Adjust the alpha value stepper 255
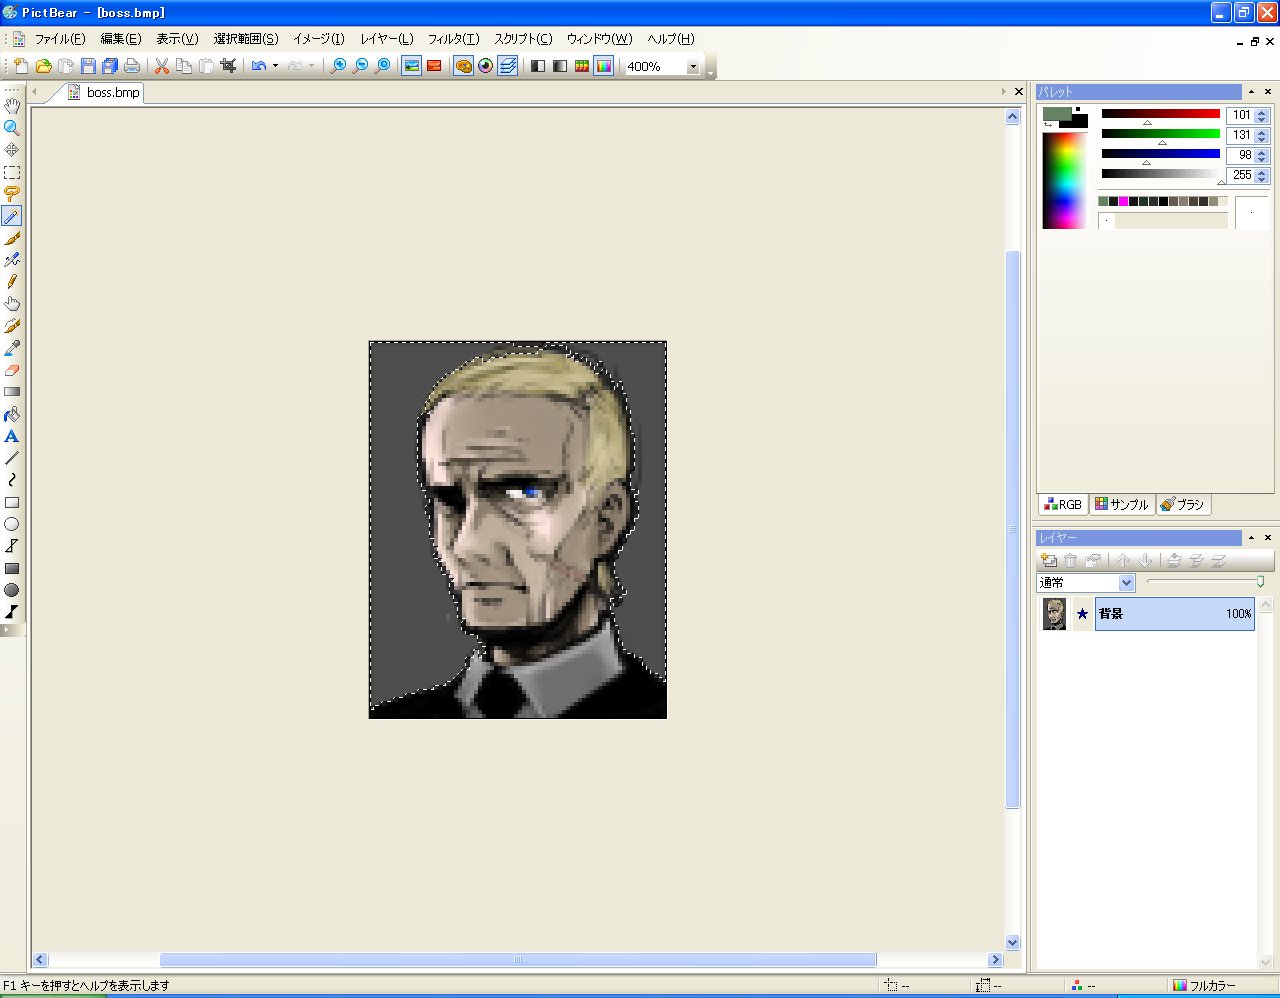1280x998 pixels. pyautogui.click(x=1262, y=175)
